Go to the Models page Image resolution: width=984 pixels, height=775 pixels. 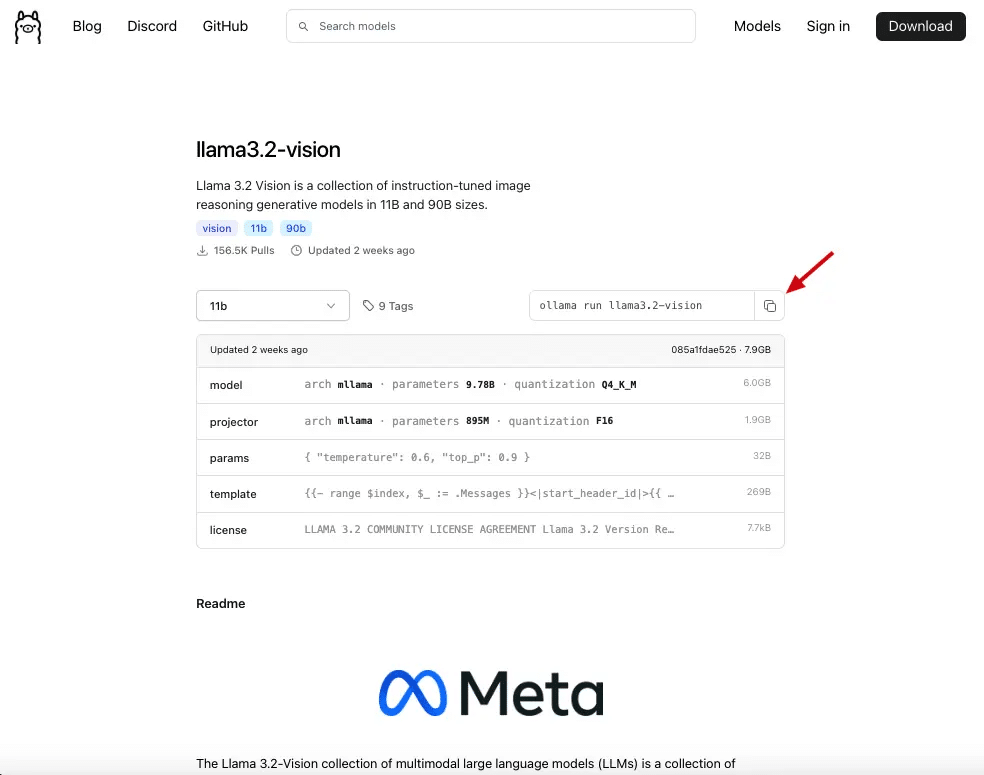point(757,26)
